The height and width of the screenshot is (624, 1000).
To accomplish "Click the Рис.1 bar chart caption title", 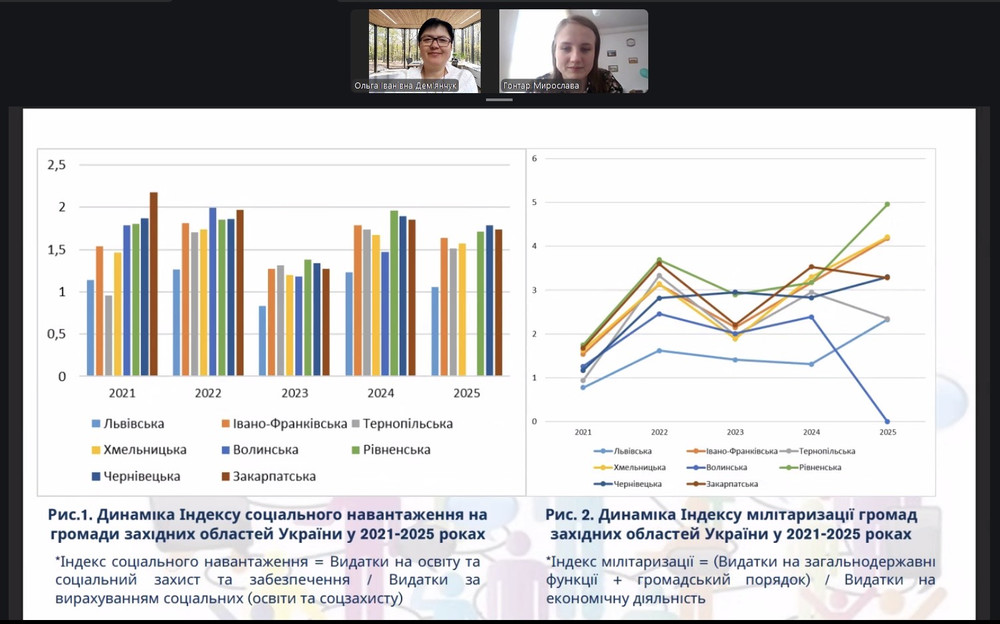I will (x=268, y=524).
